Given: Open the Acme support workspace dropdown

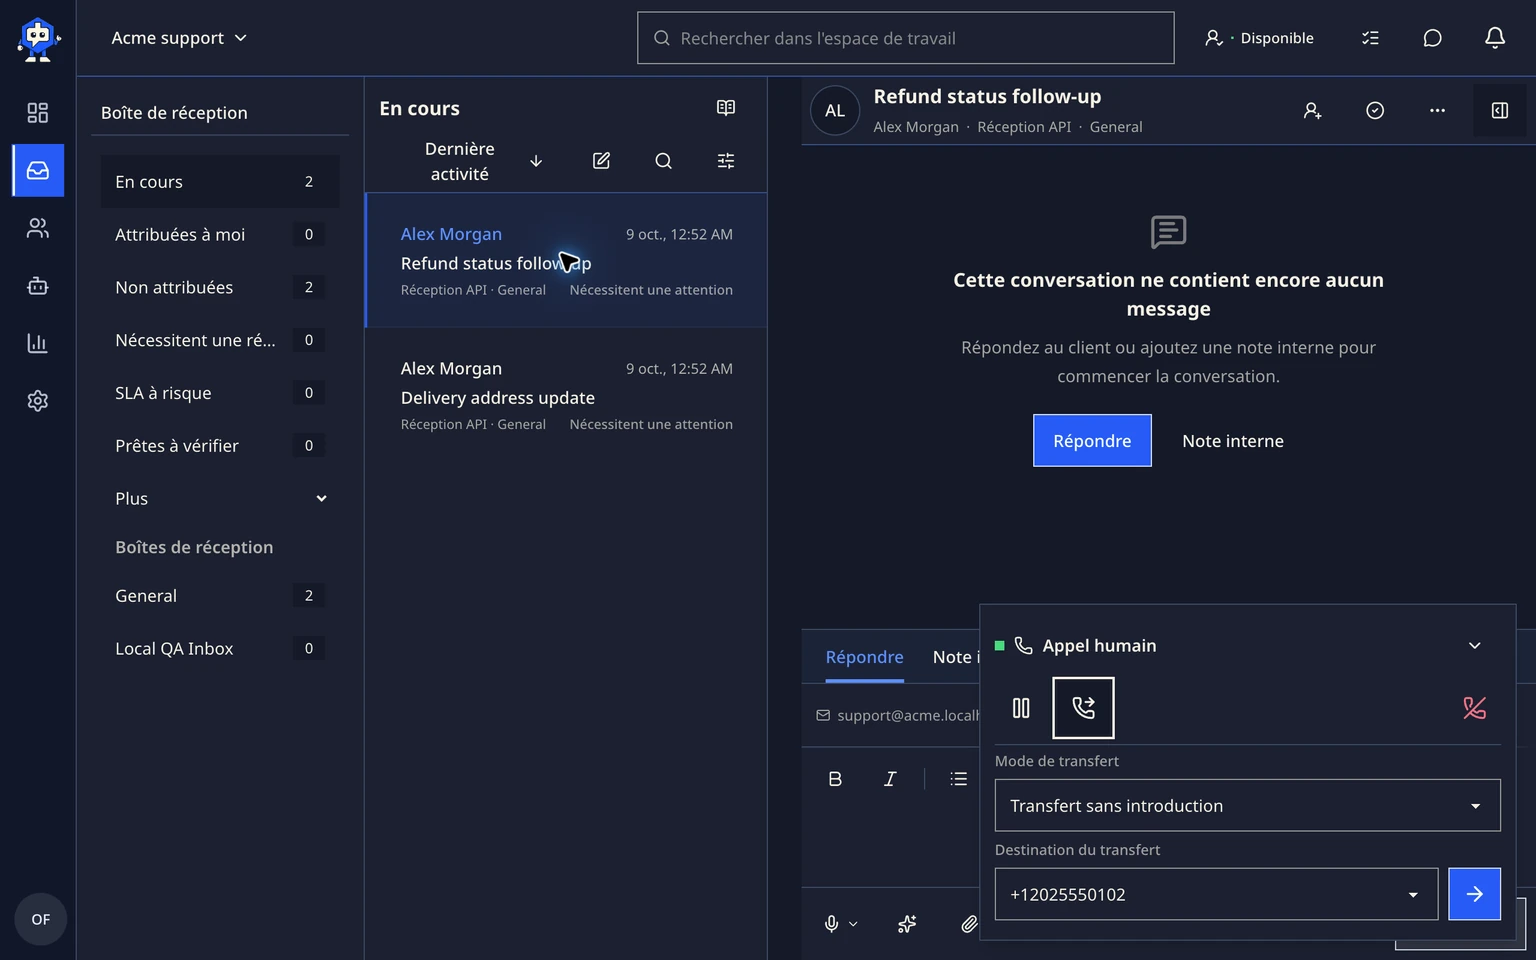Looking at the screenshot, I should pyautogui.click(x=179, y=38).
